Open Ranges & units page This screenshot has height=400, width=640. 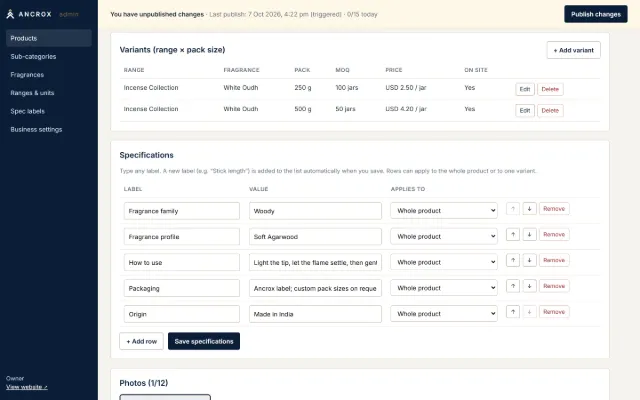click(x=49, y=93)
